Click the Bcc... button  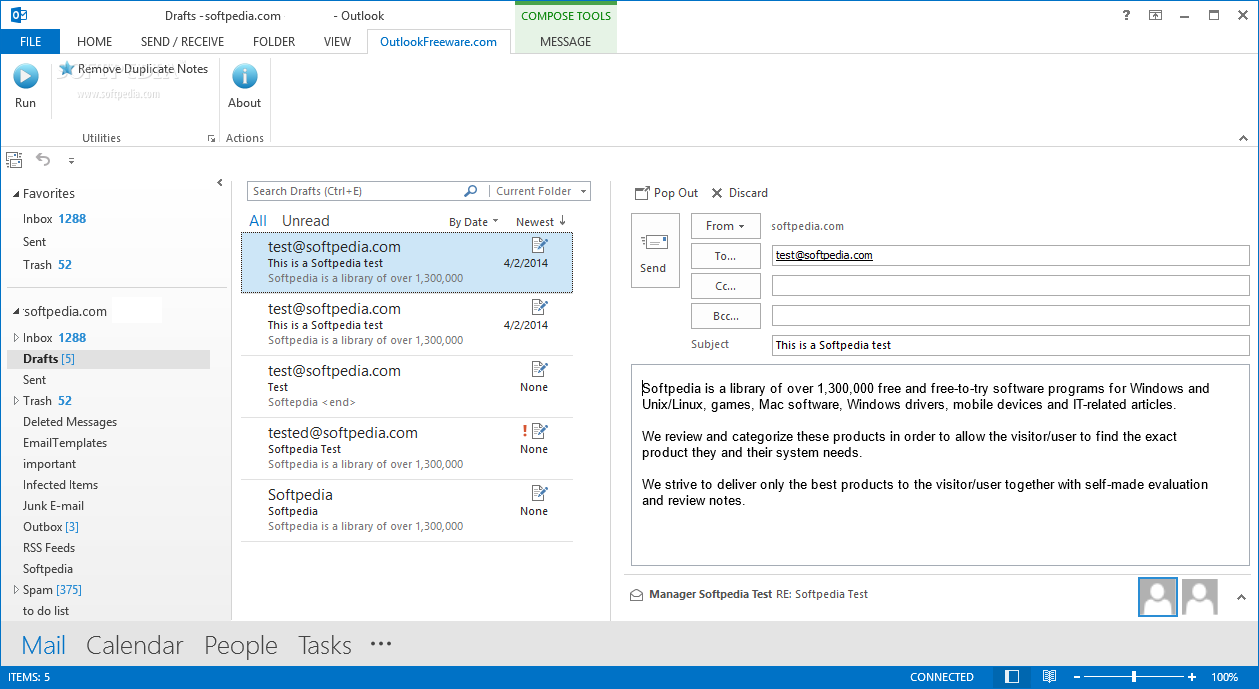[725, 316]
